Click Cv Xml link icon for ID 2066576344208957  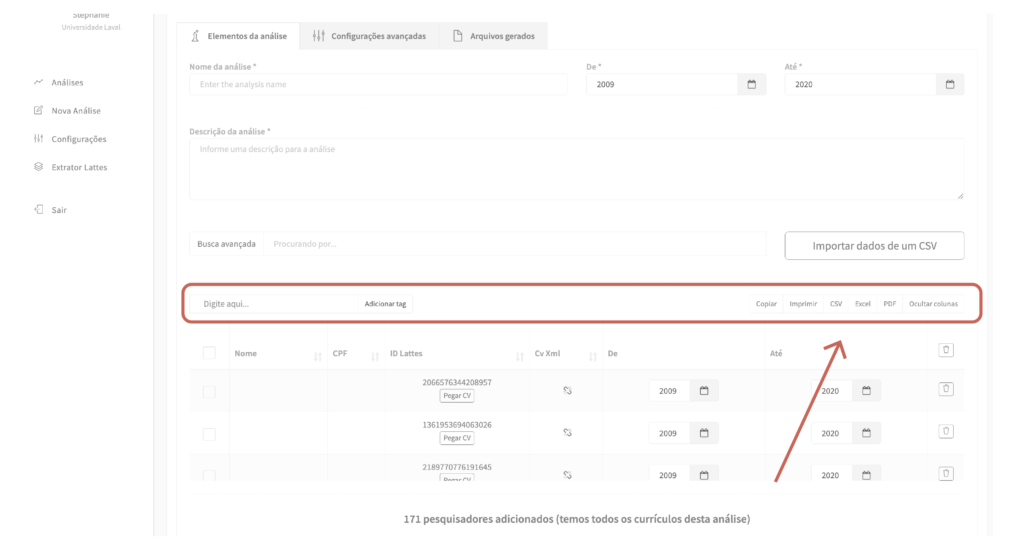pos(566,391)
